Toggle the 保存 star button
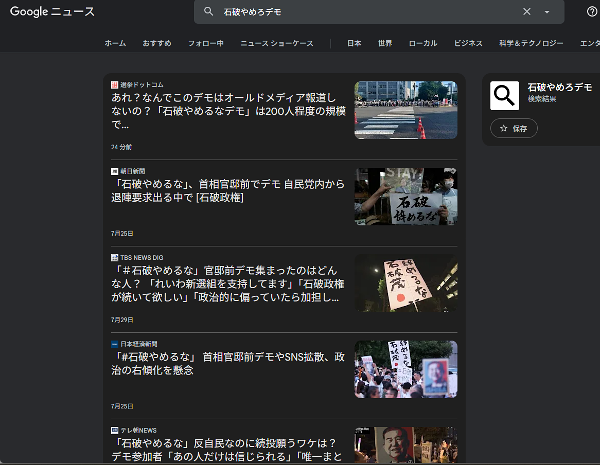600x465 pixels. click(514, 128)
